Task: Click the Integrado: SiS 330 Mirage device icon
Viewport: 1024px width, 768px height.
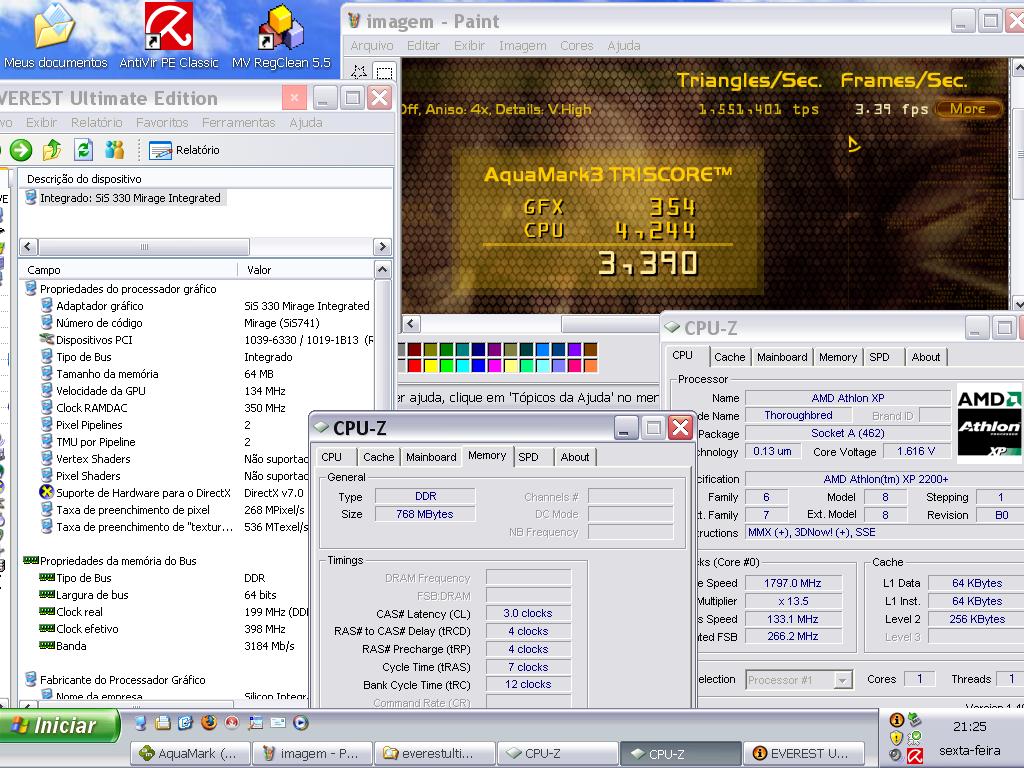Action: pyautogui.click(x=30, y=197)
